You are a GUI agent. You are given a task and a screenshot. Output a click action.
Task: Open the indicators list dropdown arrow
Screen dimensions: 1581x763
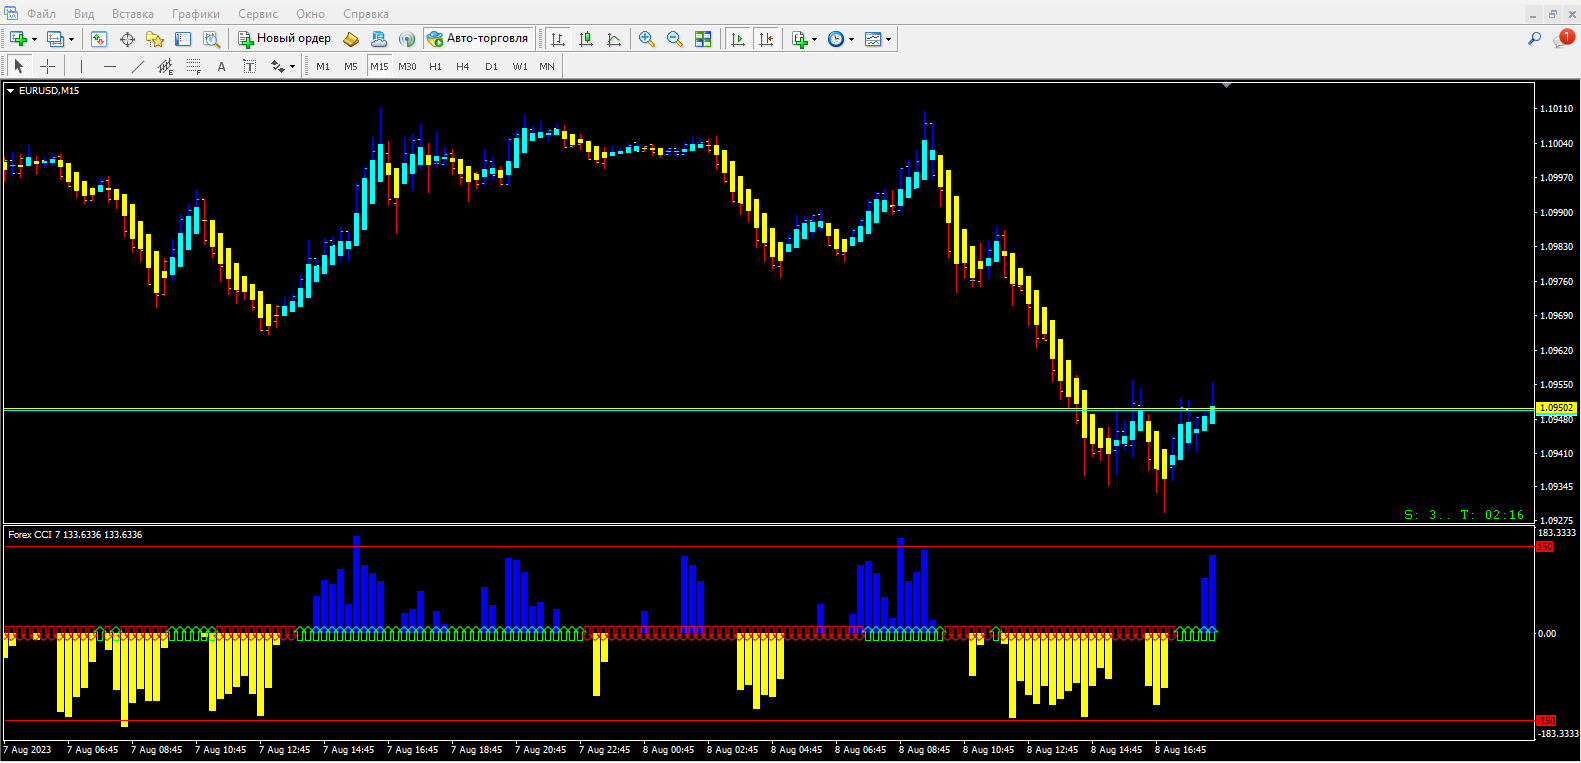tap(815, 40)
